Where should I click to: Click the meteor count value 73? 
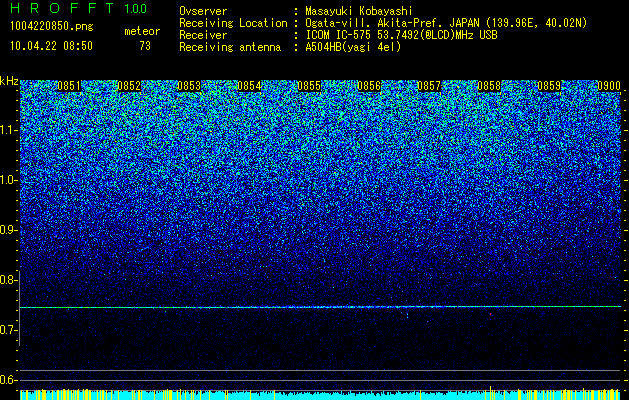(x=145, y=46)
